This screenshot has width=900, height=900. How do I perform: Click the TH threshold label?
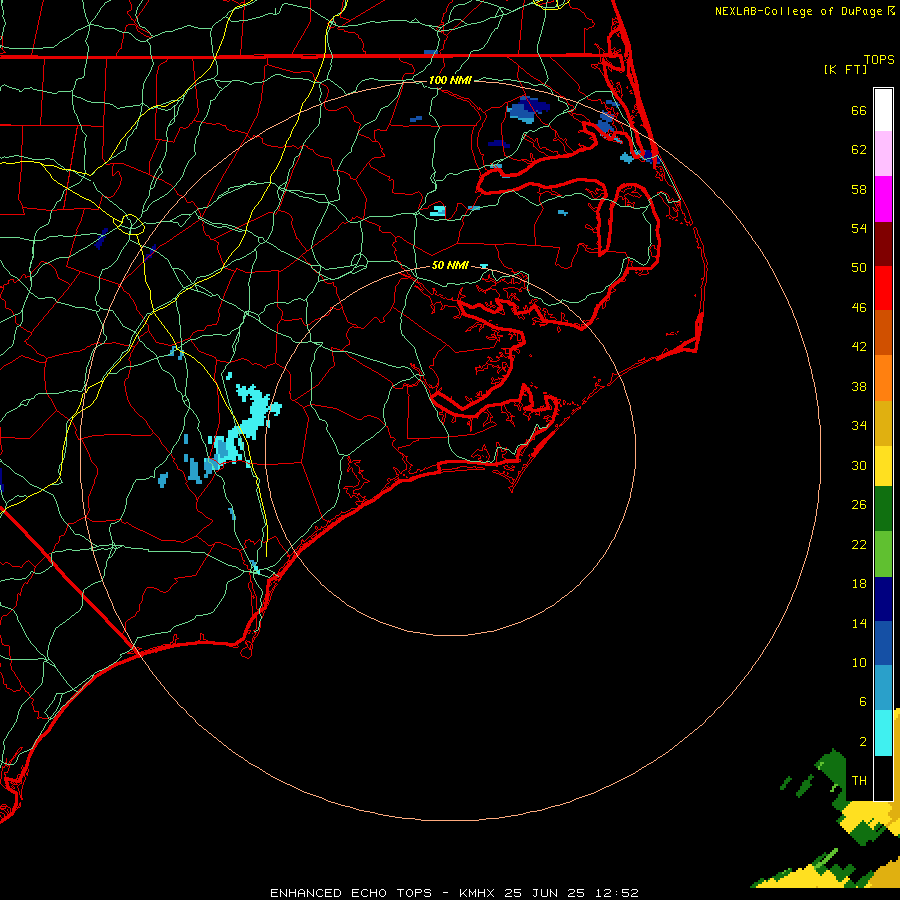click(859, 780)
